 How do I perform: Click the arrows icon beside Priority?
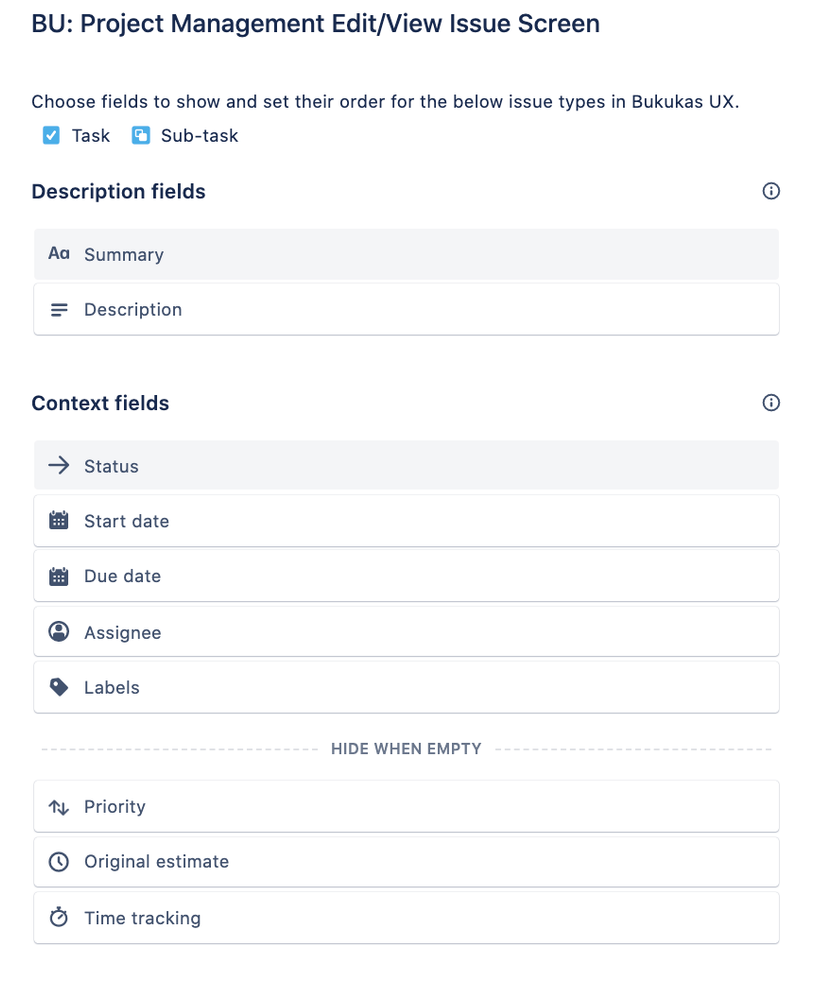click(59, 806)
